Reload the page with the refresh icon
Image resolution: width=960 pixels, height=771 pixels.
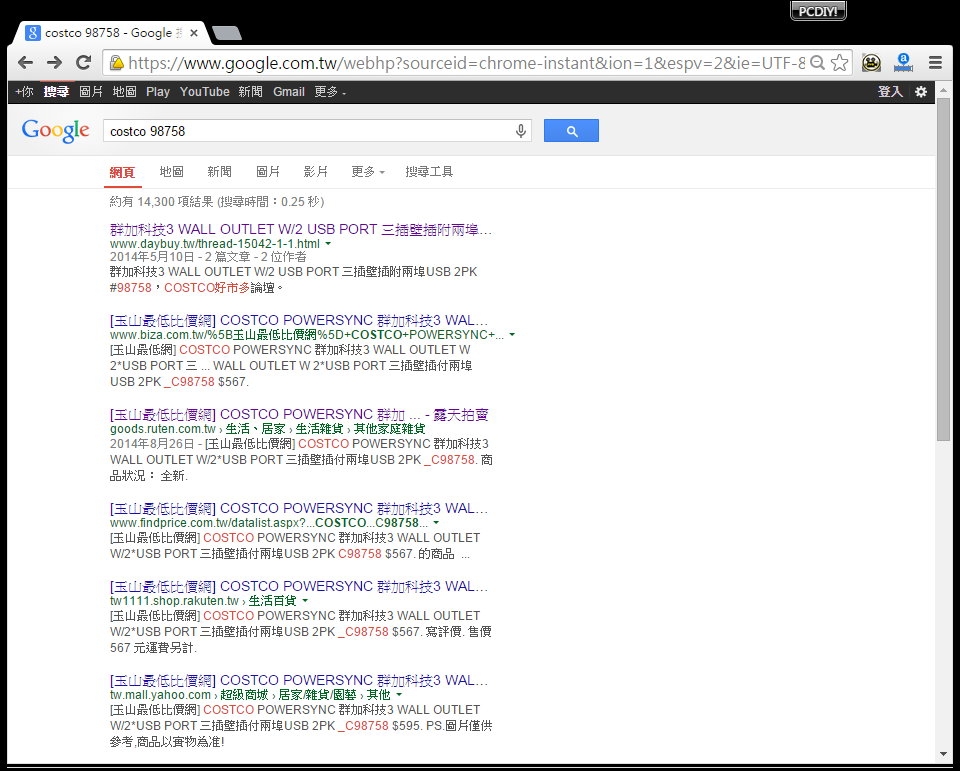[84, 62]
